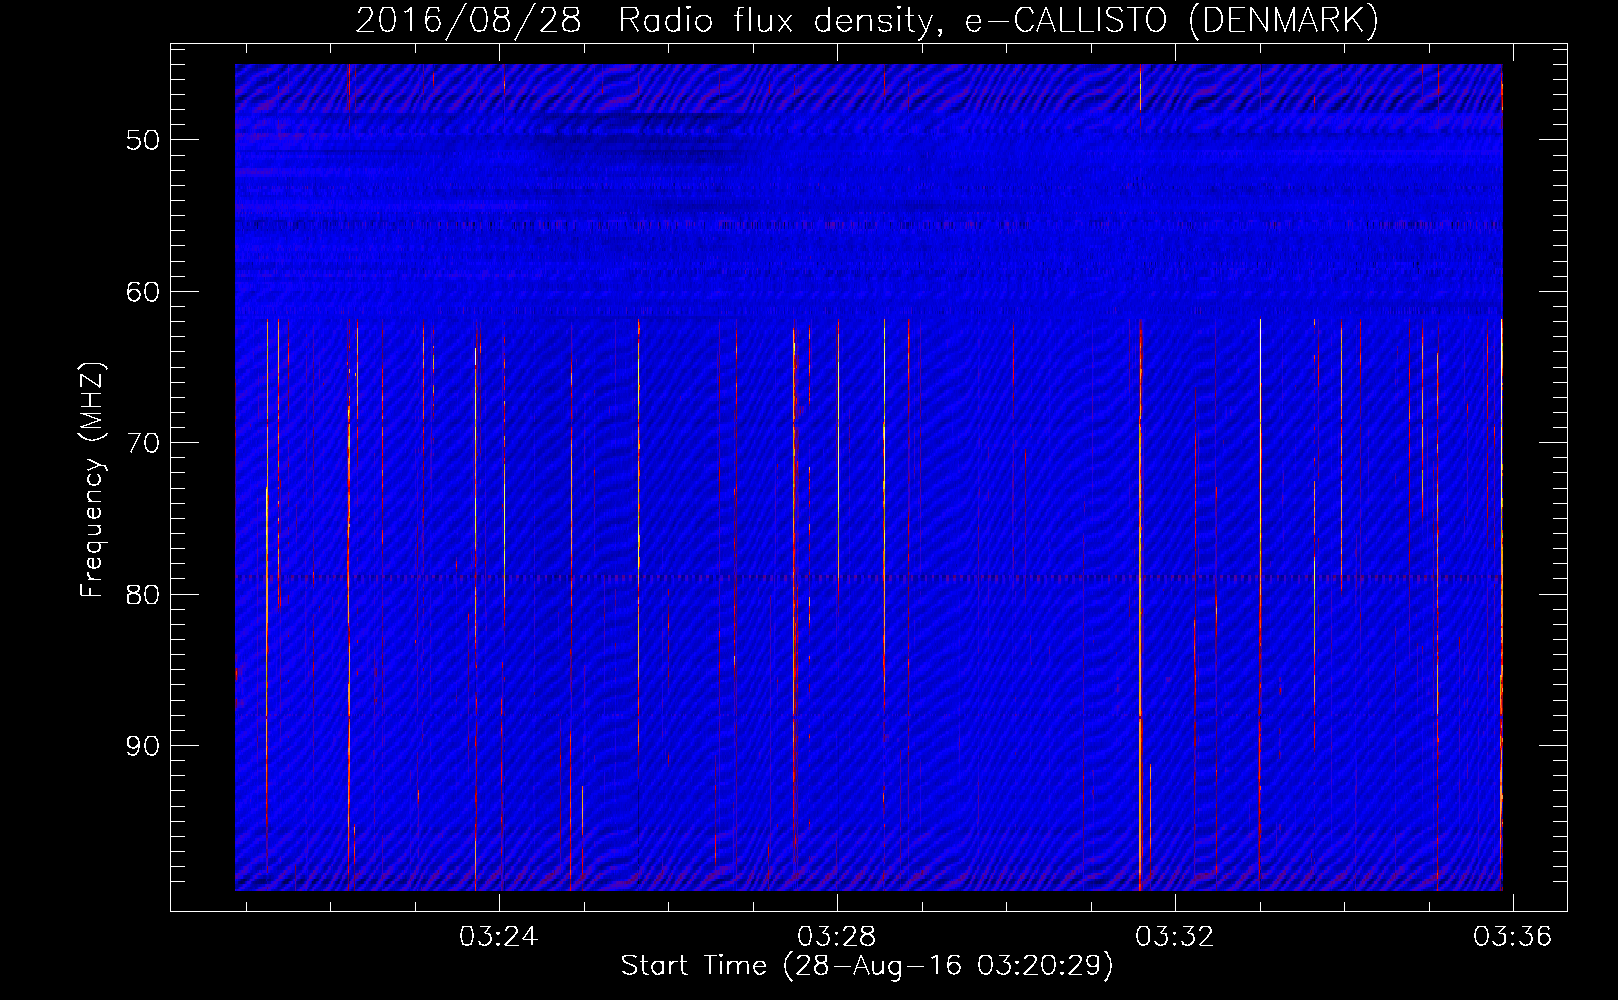The height and width of the screenshot is (1000, 1618).
Task: Click the "Start Time (28-Aug-16 03:20:29)" label
Action: click(867, 966)
